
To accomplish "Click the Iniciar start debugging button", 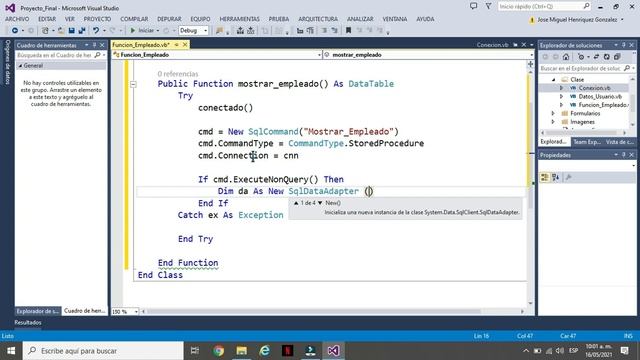I will pyautogui.click(x=142, y=31).
